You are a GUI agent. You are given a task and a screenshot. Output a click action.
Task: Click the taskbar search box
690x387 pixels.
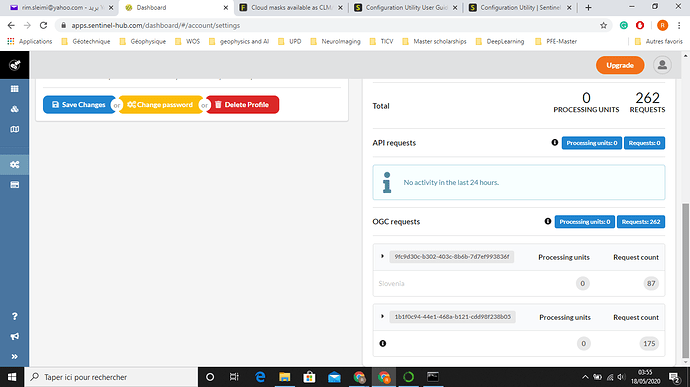tap(111, 377)
